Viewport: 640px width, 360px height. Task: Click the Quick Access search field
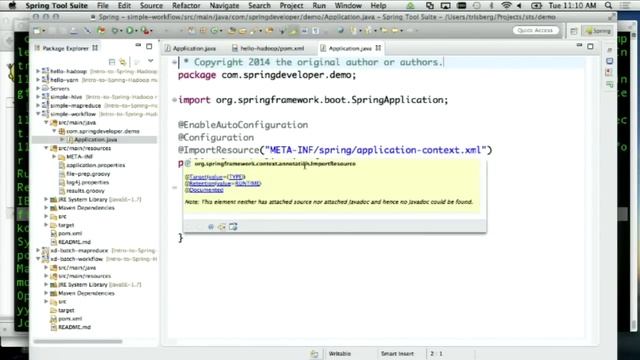click(x=535, y=30)
